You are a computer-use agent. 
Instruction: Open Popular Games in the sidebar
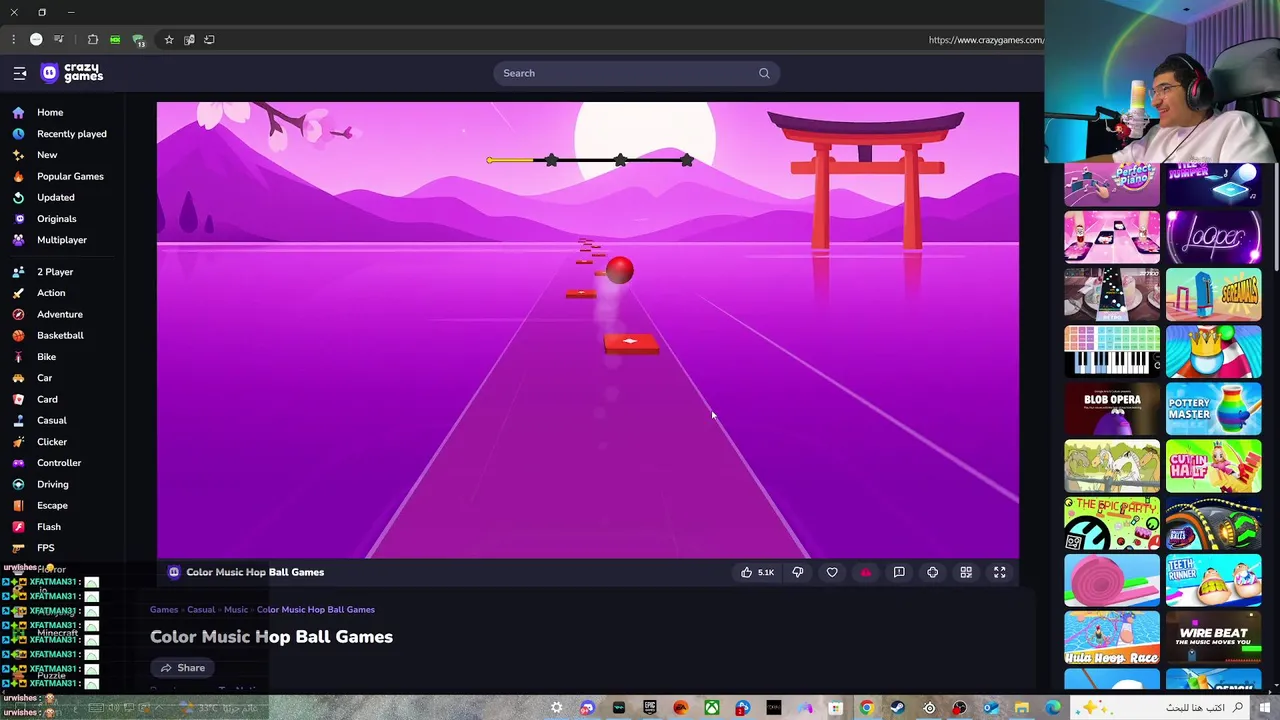pos(70,176)
